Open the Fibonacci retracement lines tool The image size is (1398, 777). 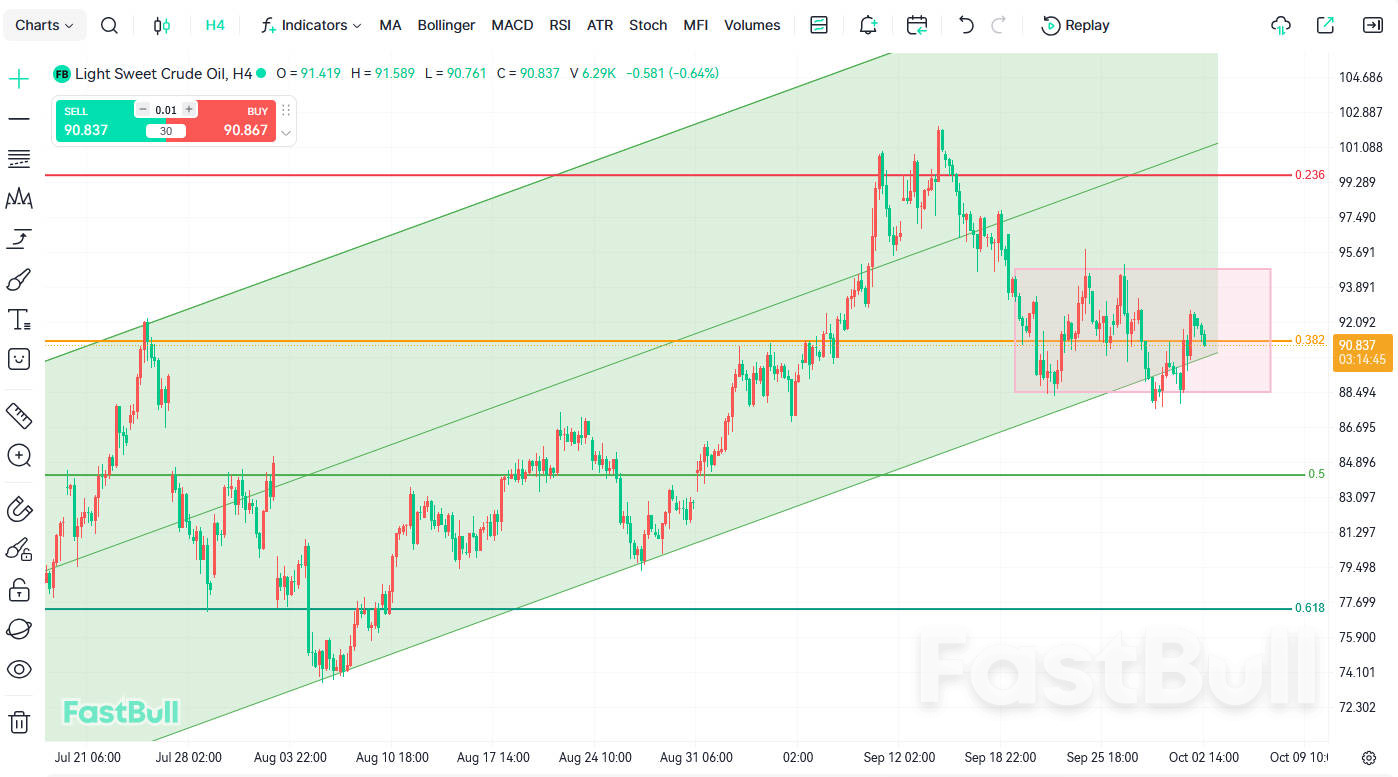click(19, 159)
